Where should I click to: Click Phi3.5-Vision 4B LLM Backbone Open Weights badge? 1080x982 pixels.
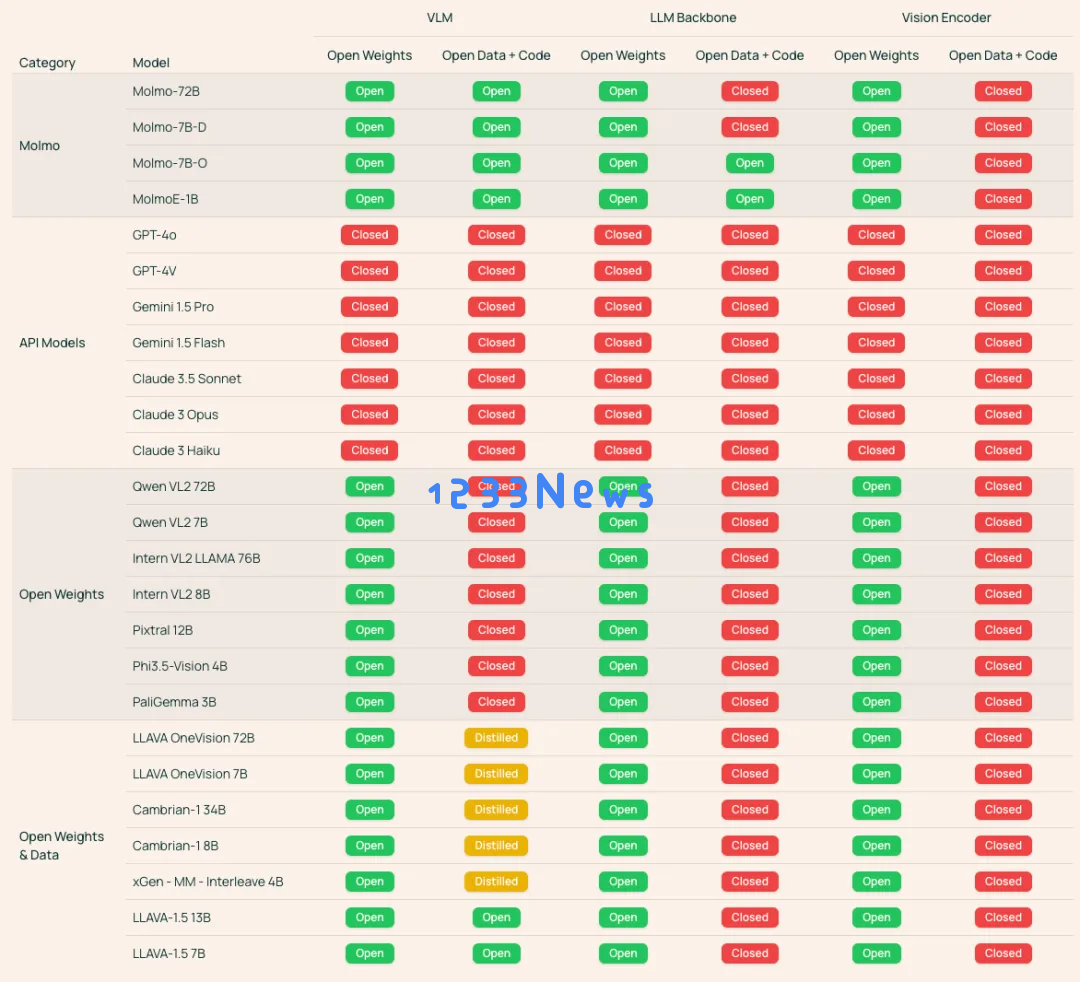pos(623,666)
